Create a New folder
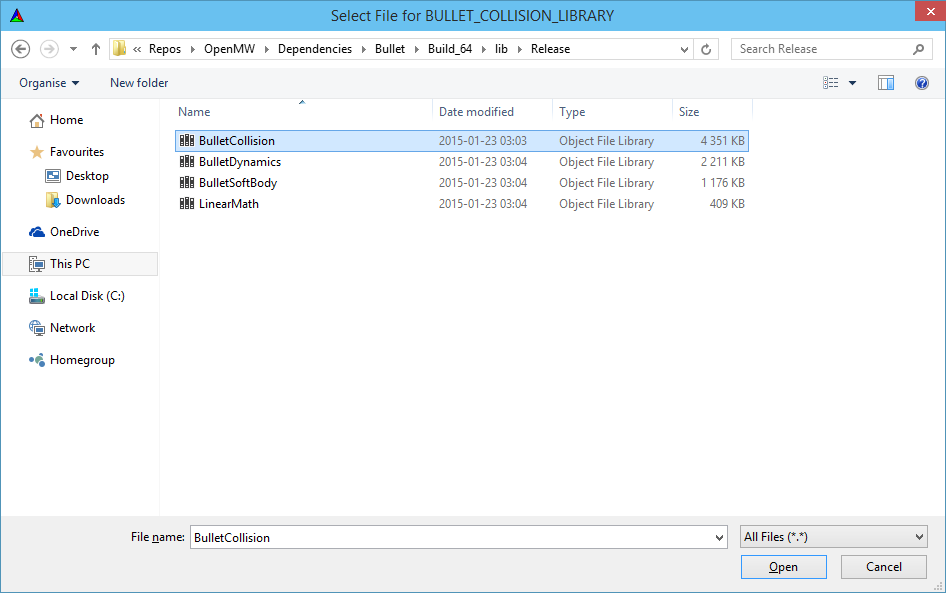 point(138,83)
